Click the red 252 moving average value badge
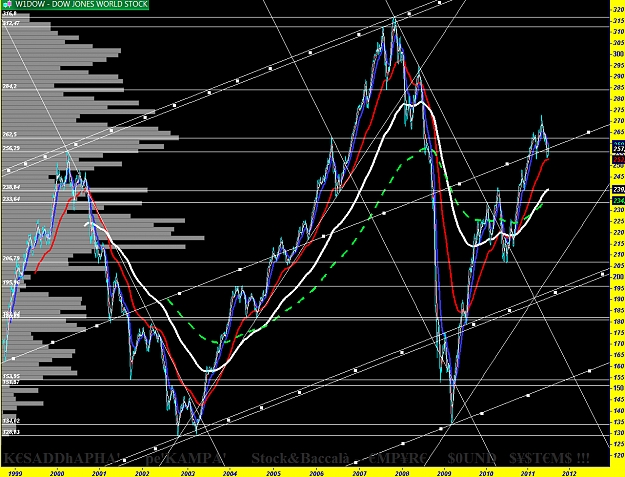Viewport: 625px width, 477px height. [618, 159]
